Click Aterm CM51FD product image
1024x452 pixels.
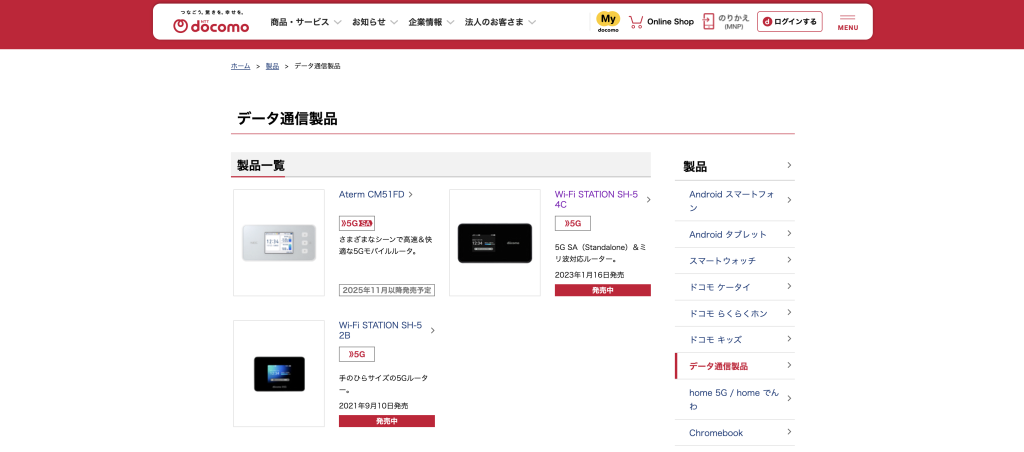[279, 242]
